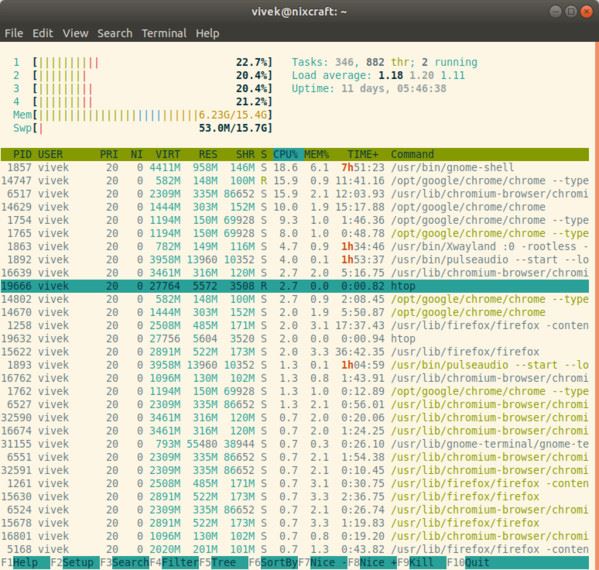Select process row with PID 14747
This screenshot has height=570, width=599.
pos(295,181)
